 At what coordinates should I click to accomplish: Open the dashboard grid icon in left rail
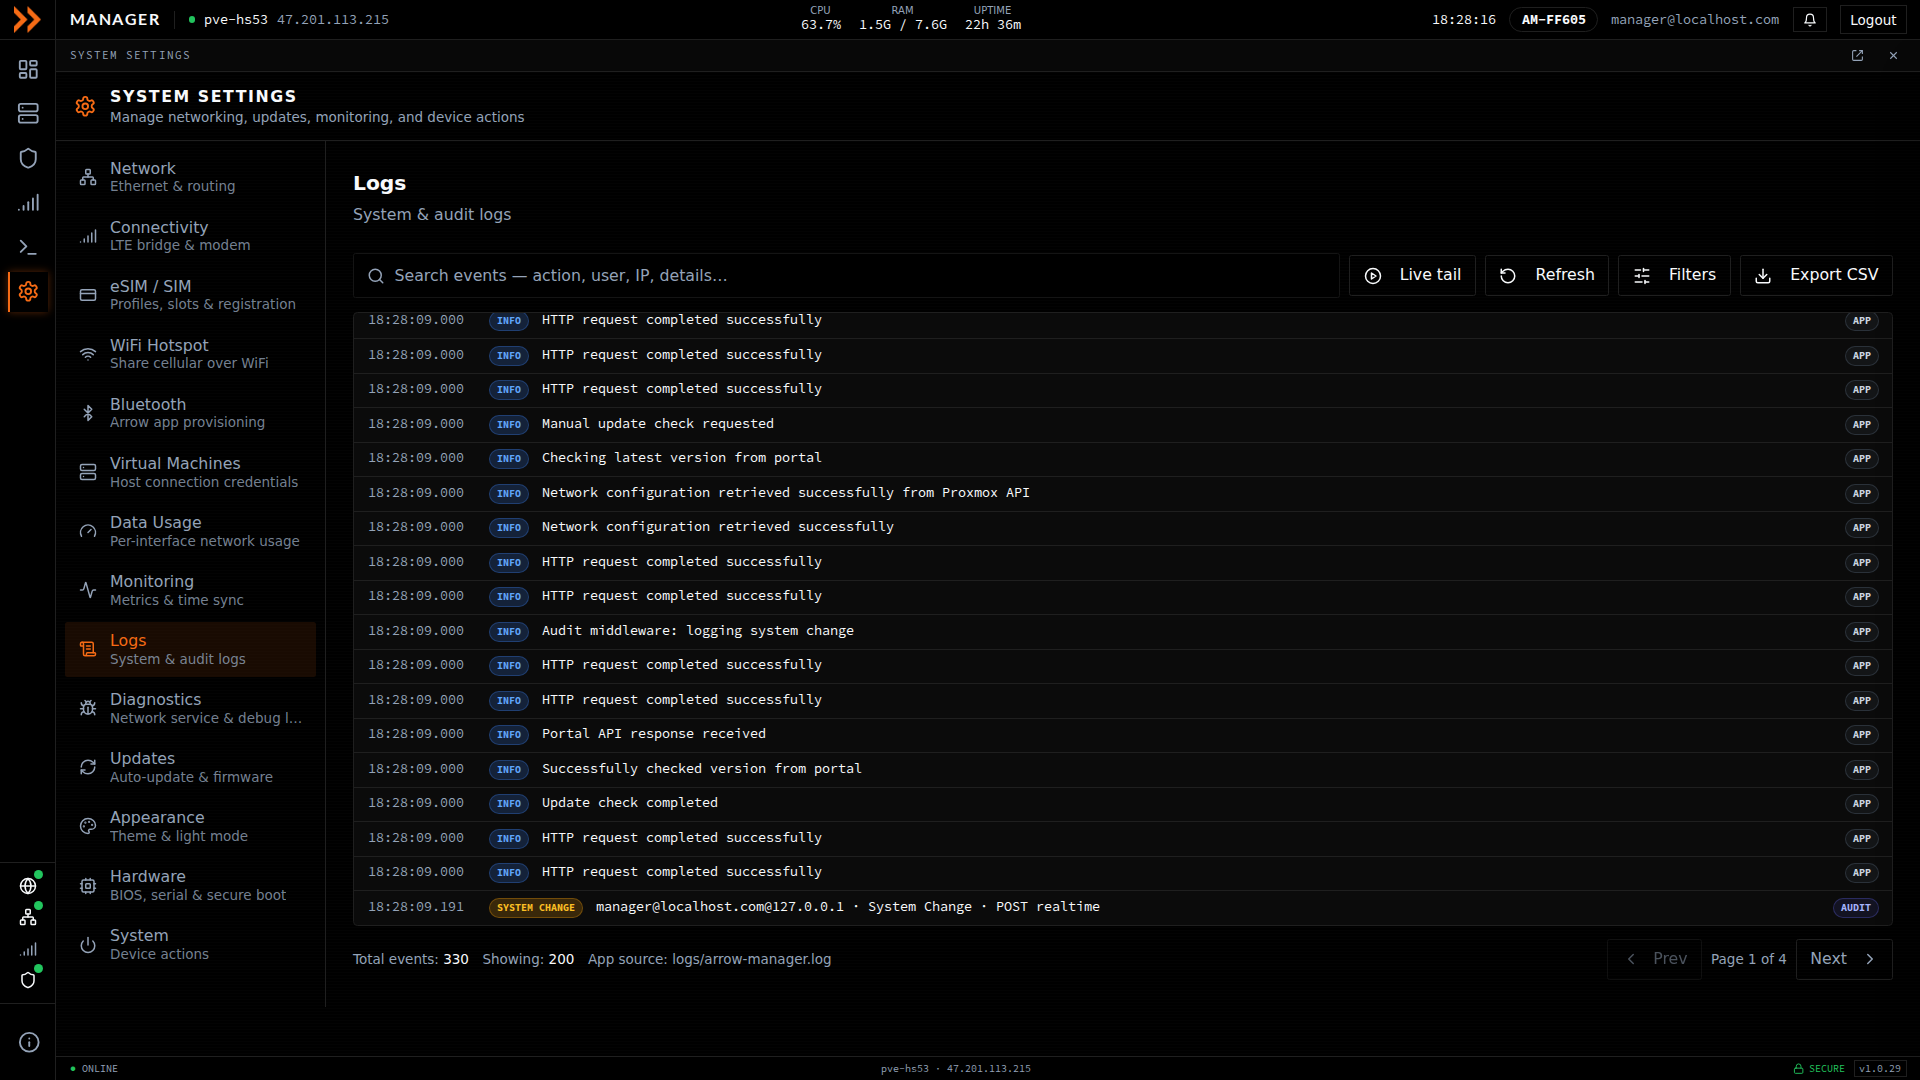28,69
